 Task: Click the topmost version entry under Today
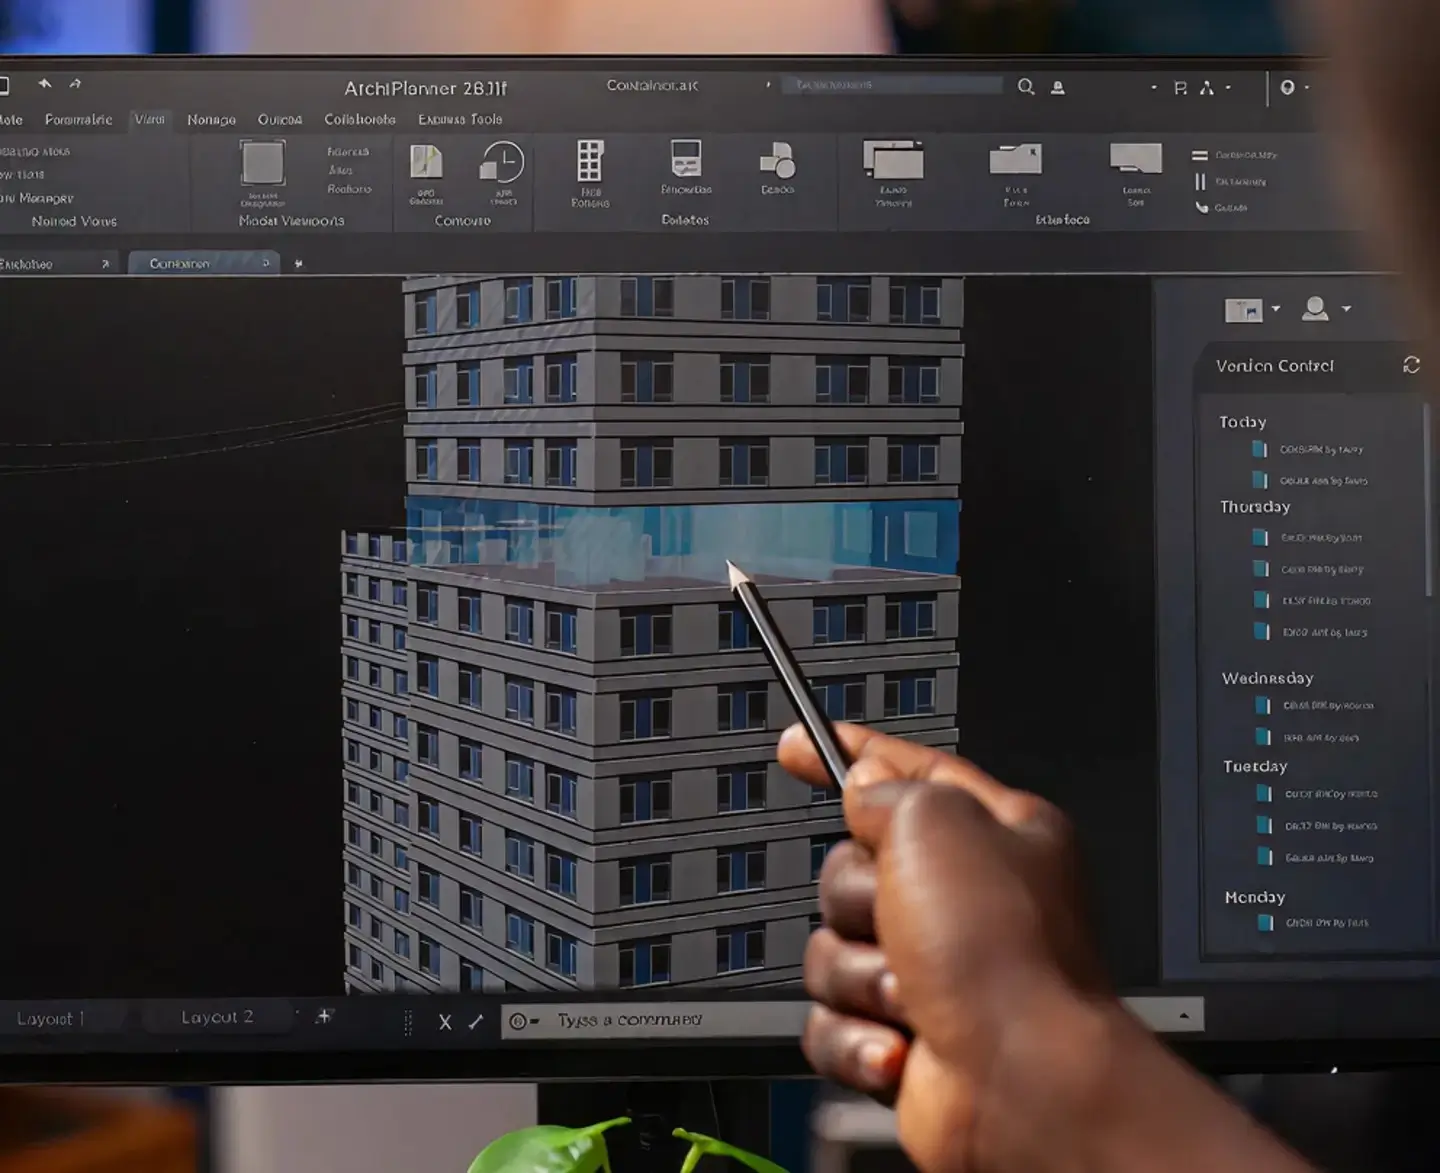(1320, 449)
